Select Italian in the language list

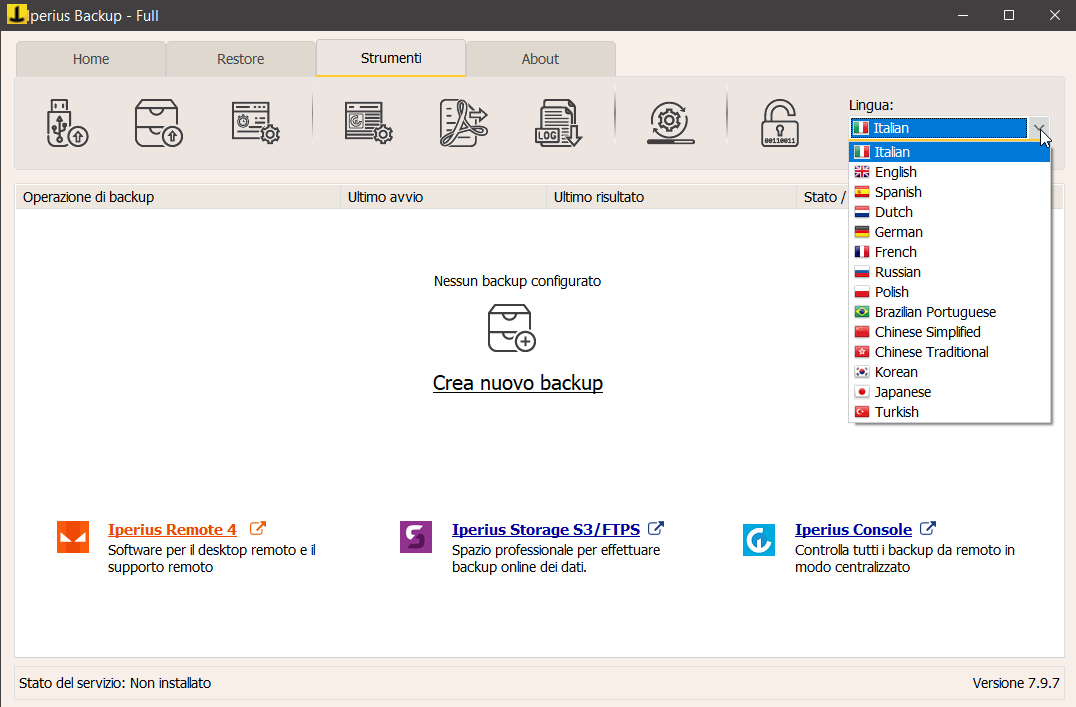point(950,152)
